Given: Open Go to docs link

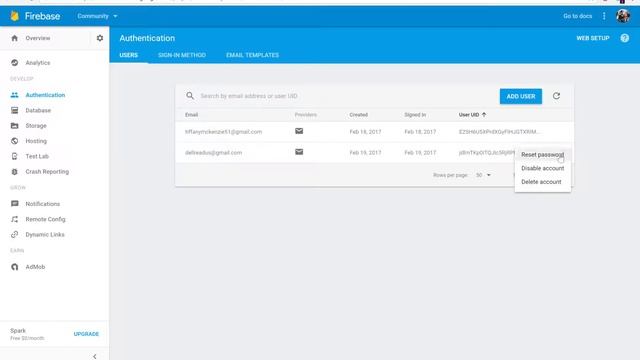Looking at the screenshot, I should pos(577,16).
